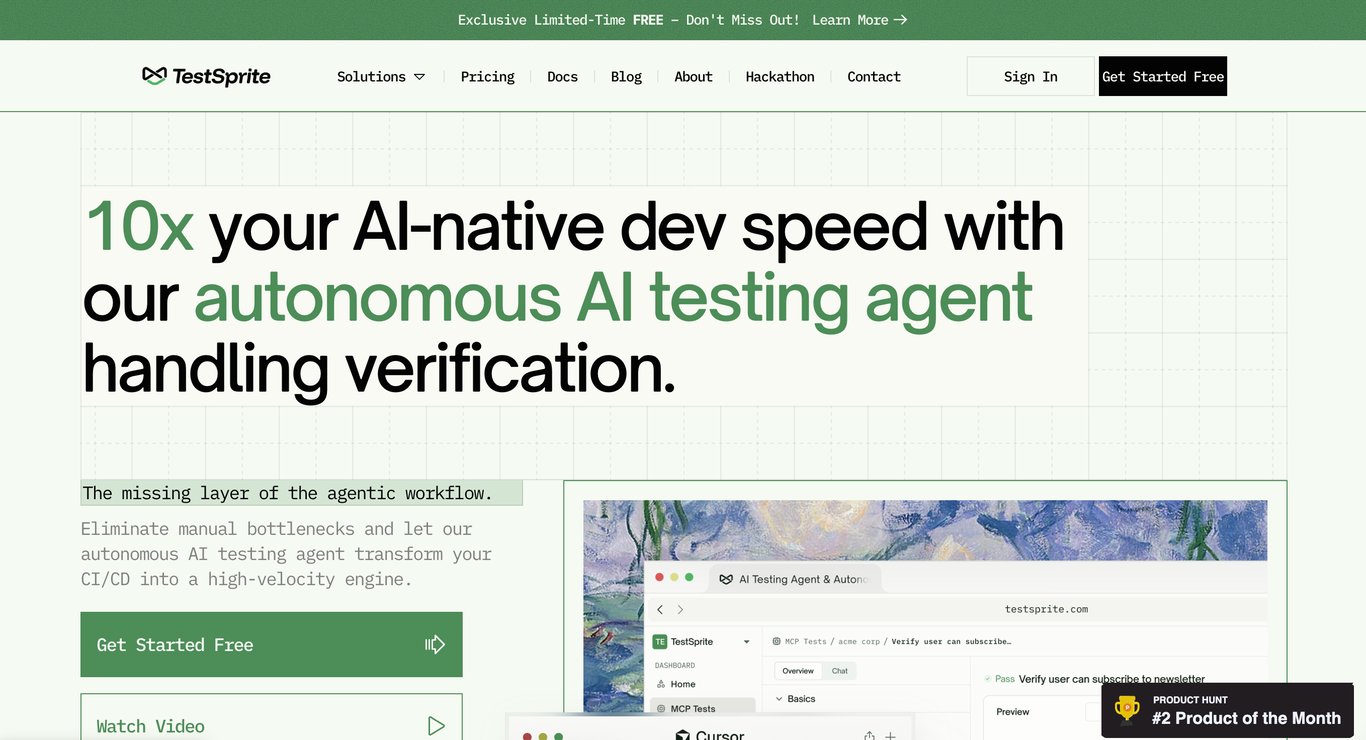Click the MCP Tests breadcrumb icon
The height and width of the screenshot is (740, 1366).
coord(777,642)
